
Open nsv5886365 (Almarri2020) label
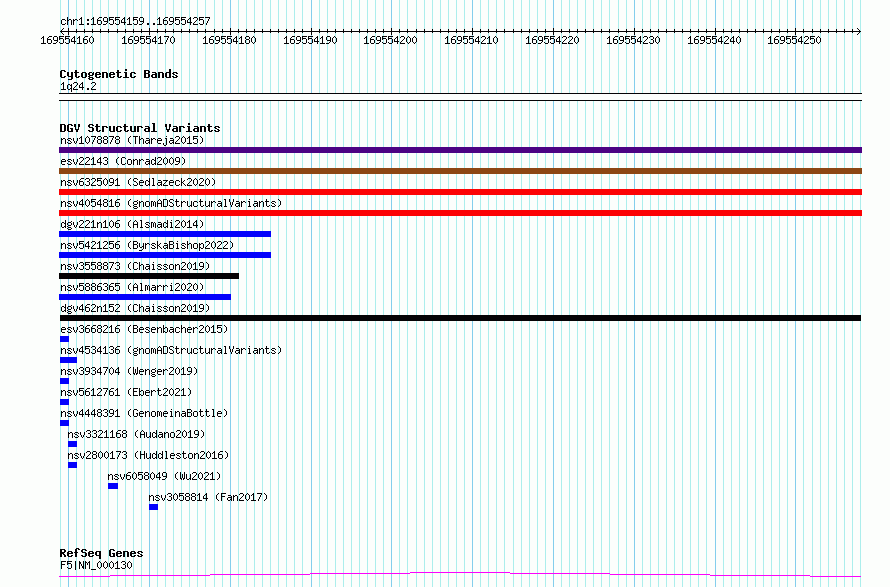point(132,287)
